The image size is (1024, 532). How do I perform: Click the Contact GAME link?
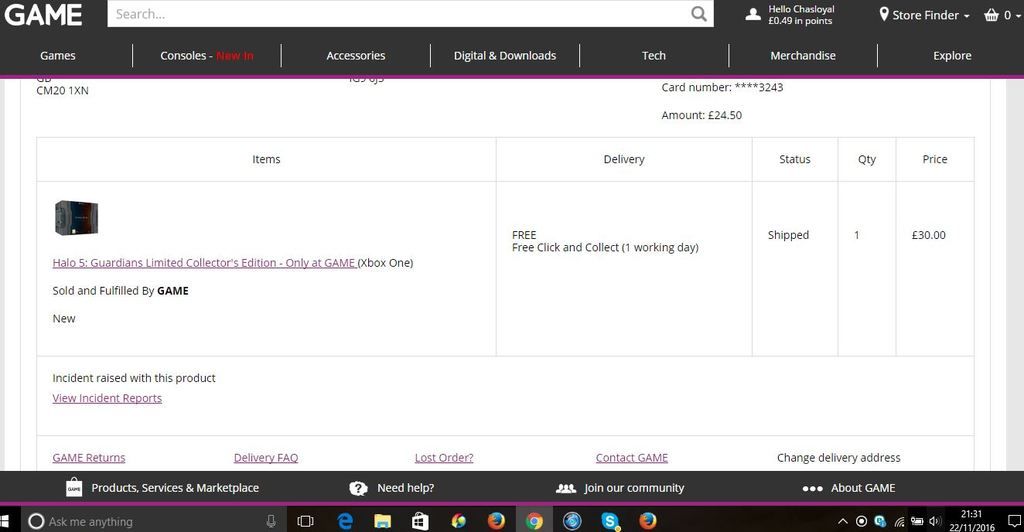(x=632, y=458)
